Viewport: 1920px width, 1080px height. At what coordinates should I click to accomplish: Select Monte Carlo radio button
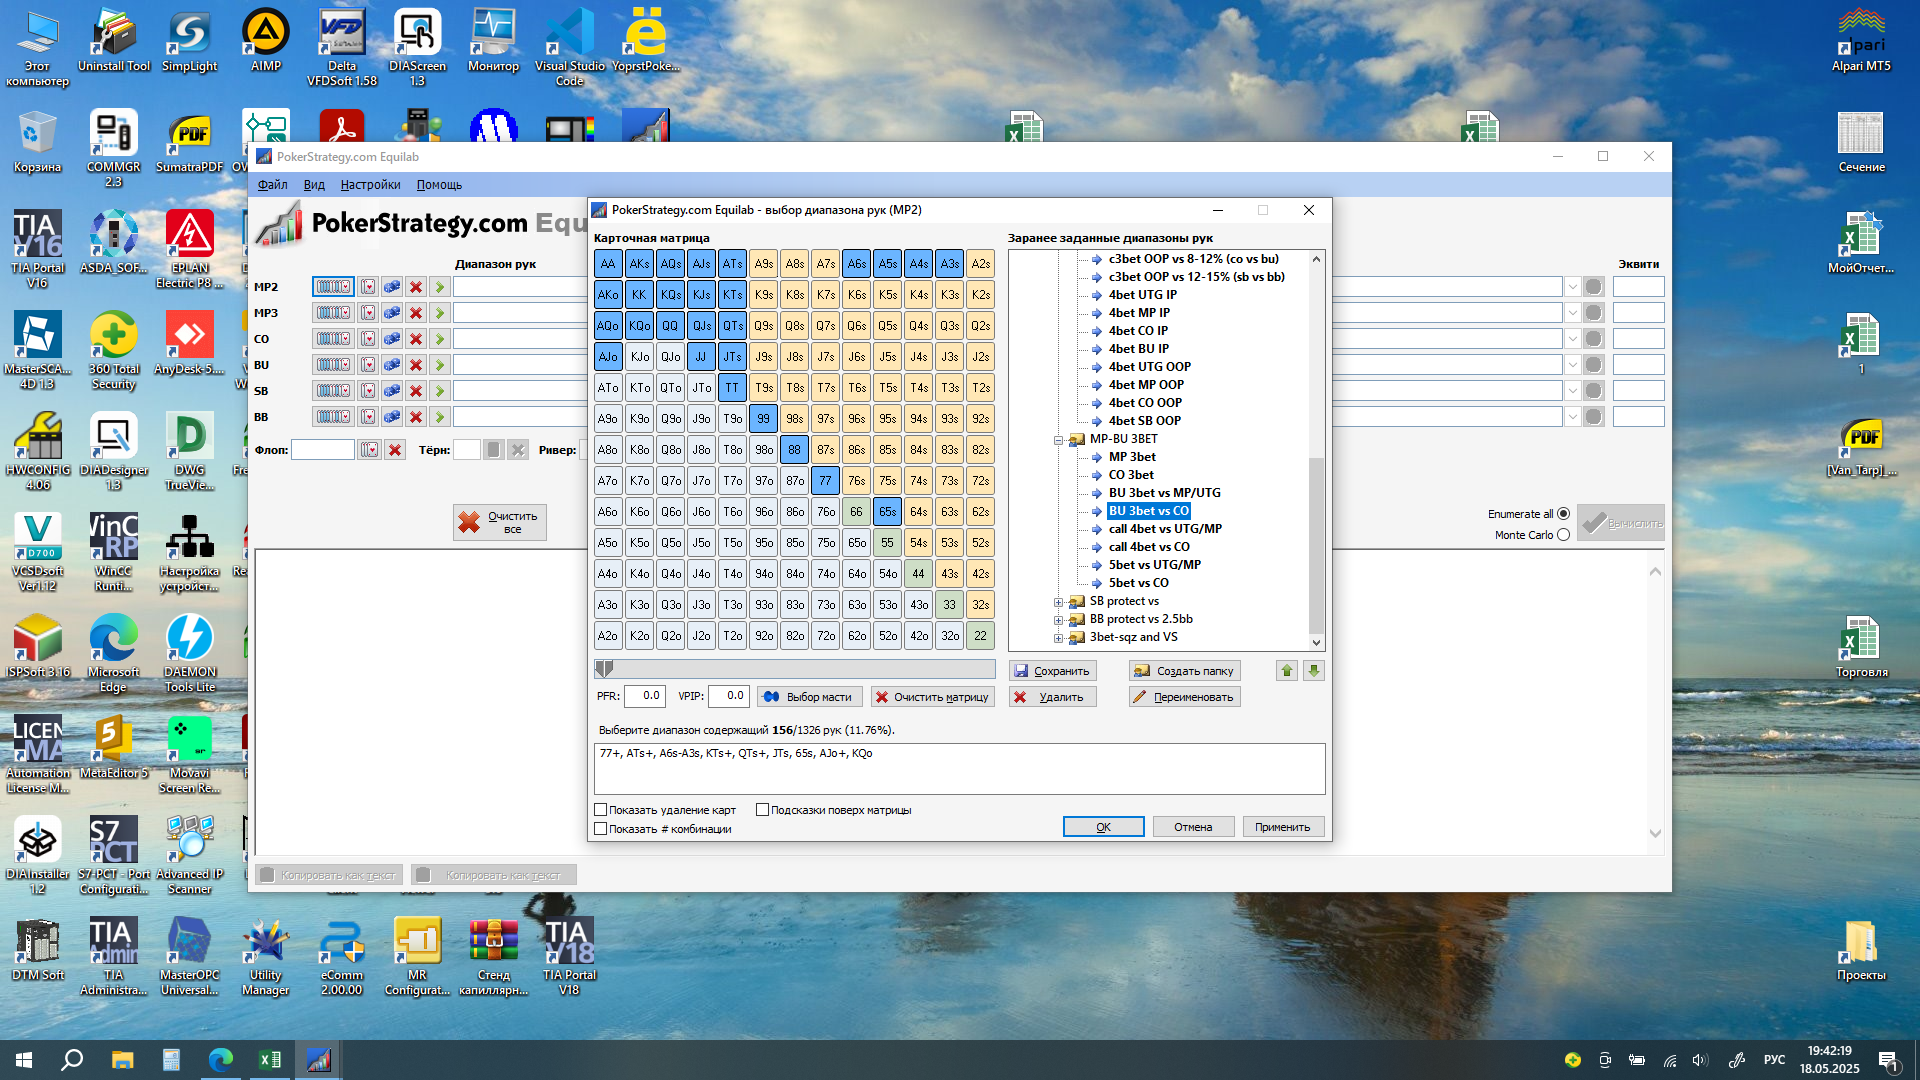[1563, 535]
